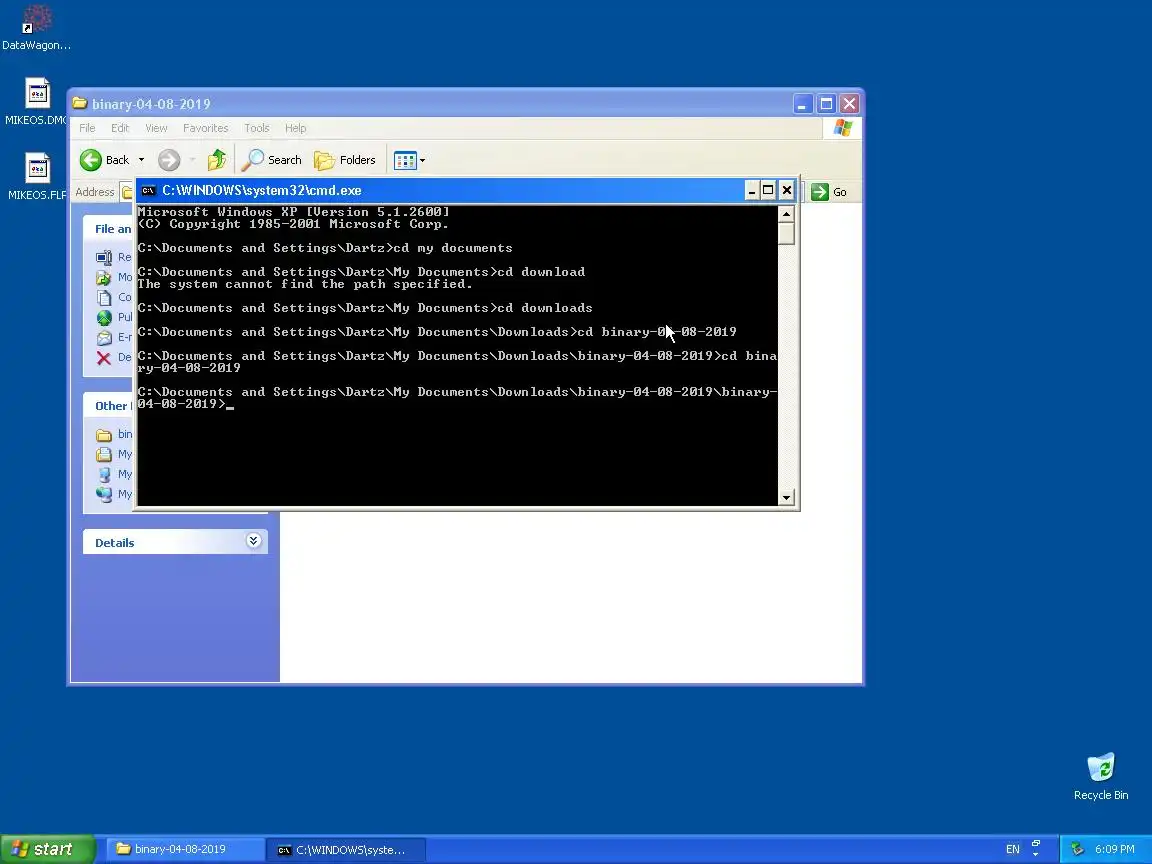Screen dimensions: 1152x864
Task: Click the 6:09 PM taskbar clock
Action: (x=1115, y=849)
